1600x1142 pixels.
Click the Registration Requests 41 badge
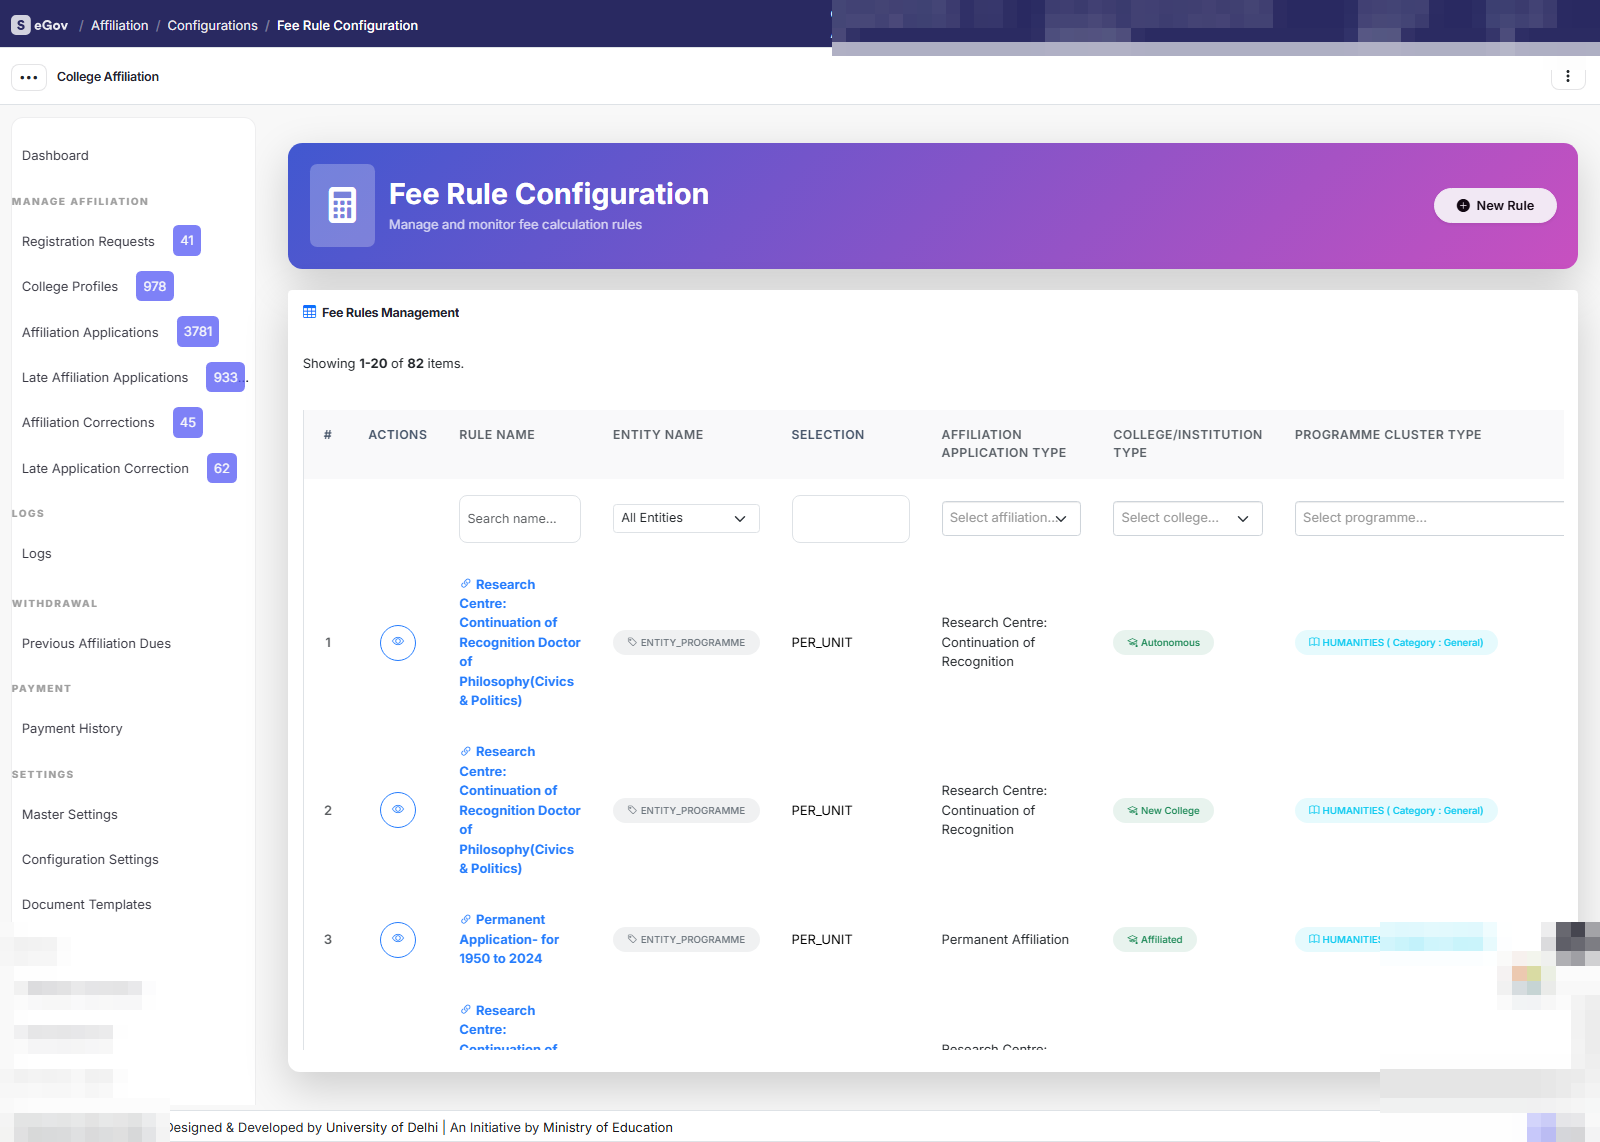click(x=187, y=241)
